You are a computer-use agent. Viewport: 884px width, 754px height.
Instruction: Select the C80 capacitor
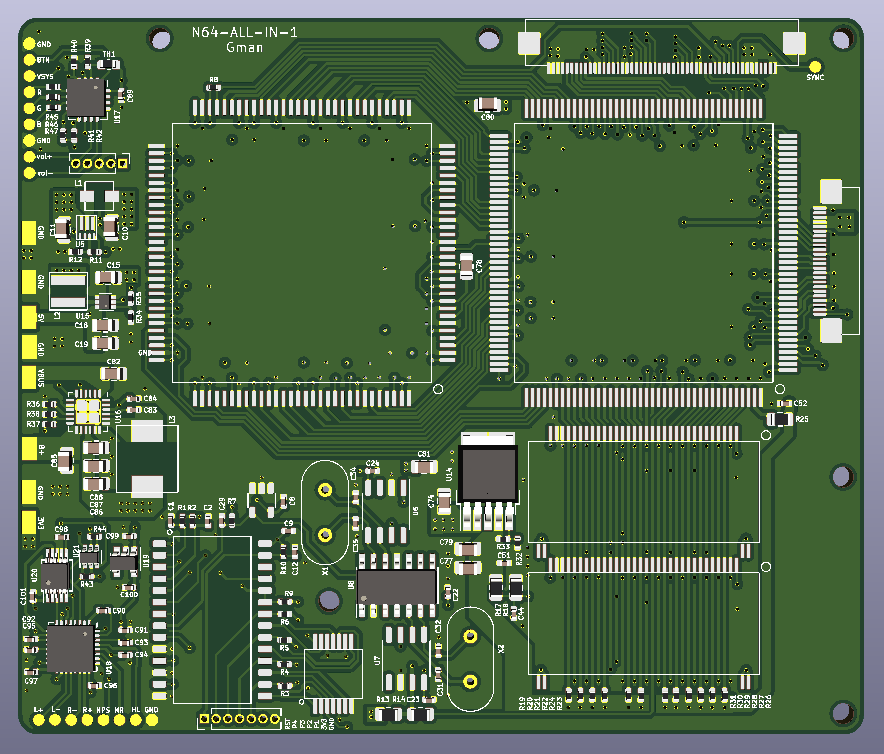[x=487, y=104]
